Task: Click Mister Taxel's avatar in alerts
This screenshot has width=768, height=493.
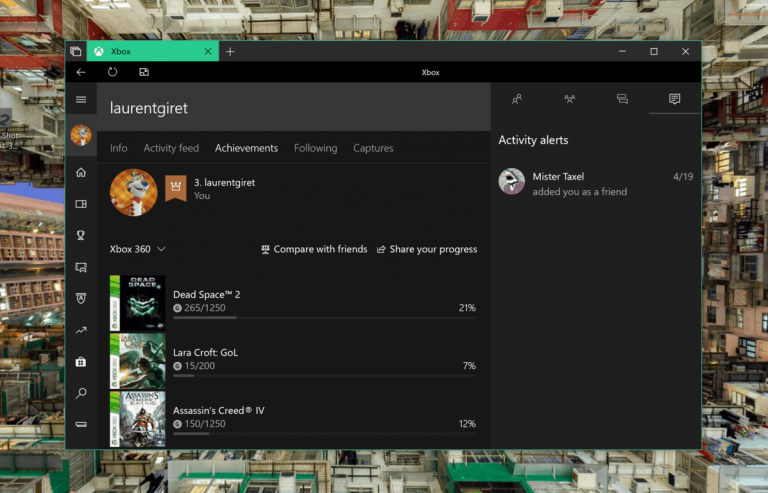Action: (x=511, y=181)
